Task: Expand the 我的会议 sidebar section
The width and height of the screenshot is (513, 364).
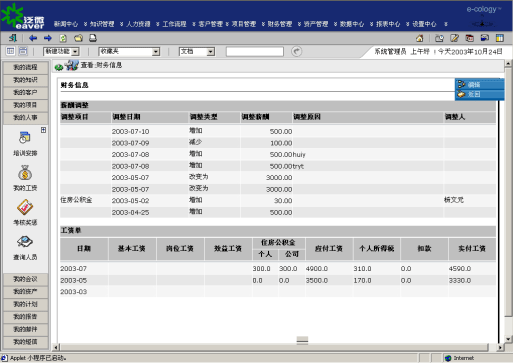Action: [x=25, y=279]
